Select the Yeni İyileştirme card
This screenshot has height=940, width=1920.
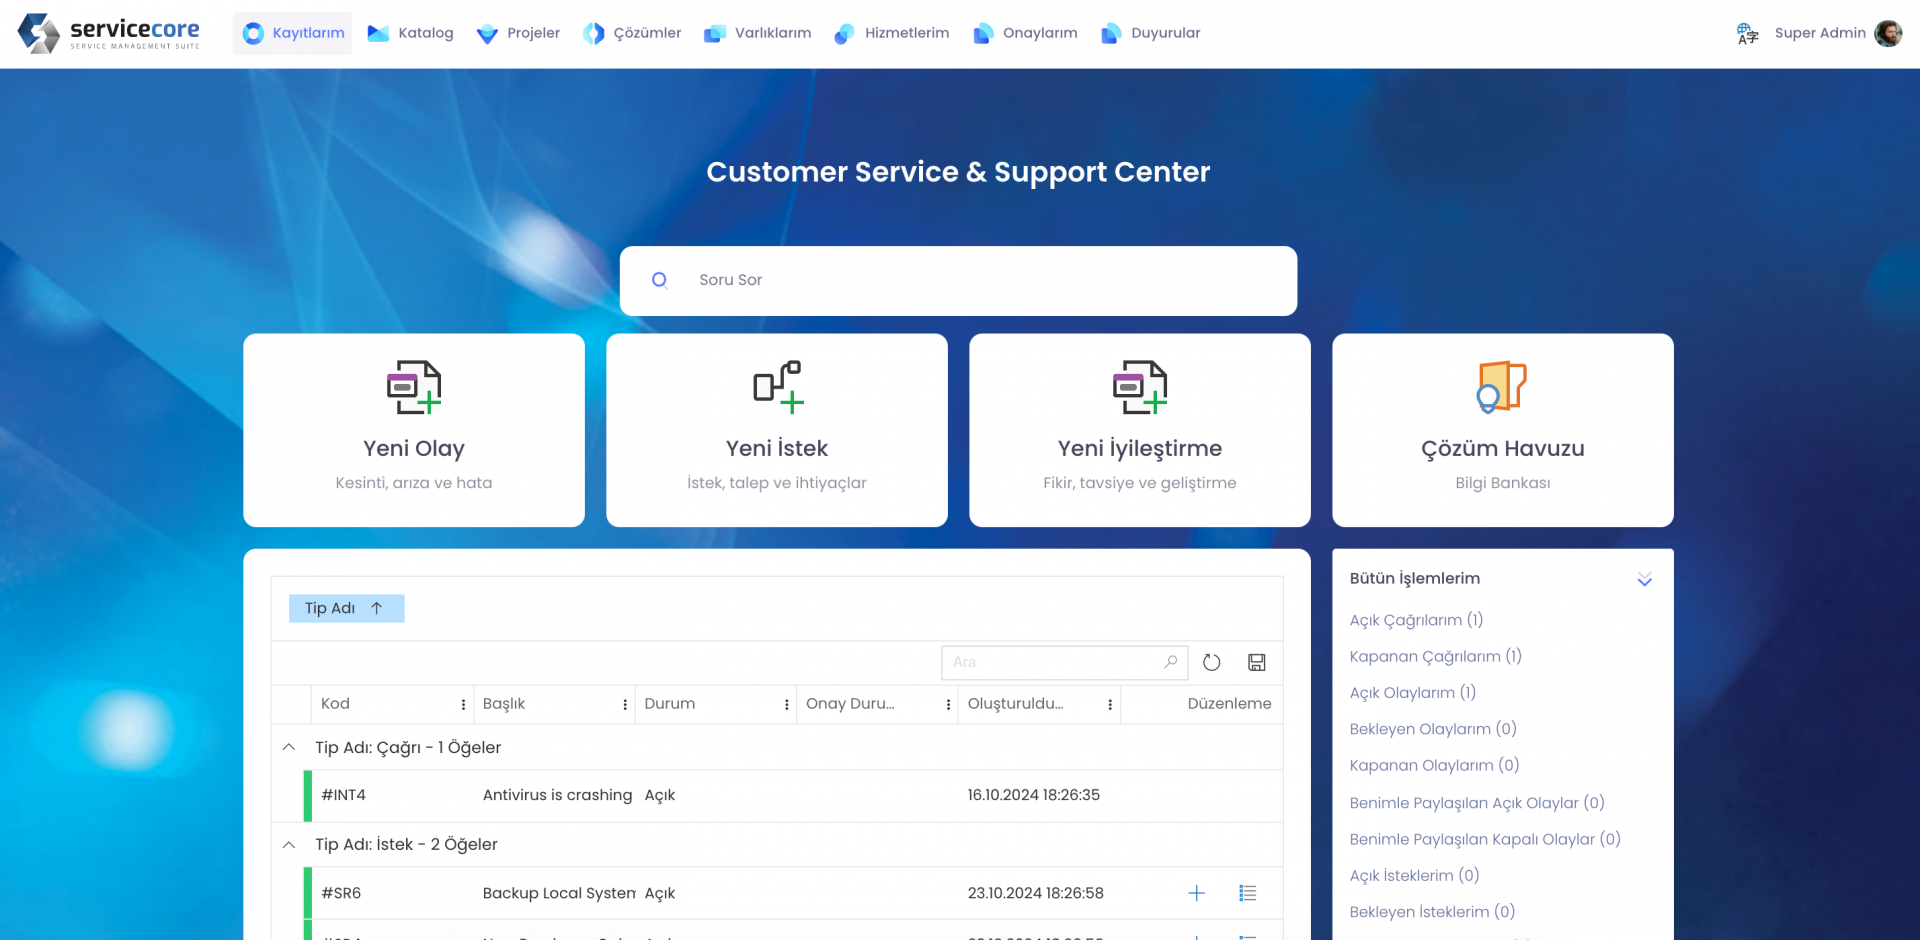pos(1139,430)
